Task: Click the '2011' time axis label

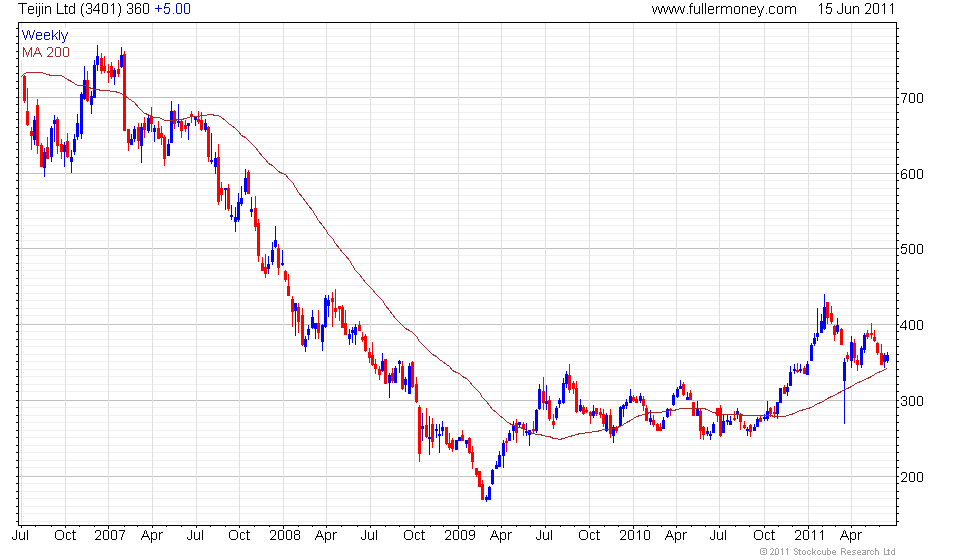Action: 809,536
